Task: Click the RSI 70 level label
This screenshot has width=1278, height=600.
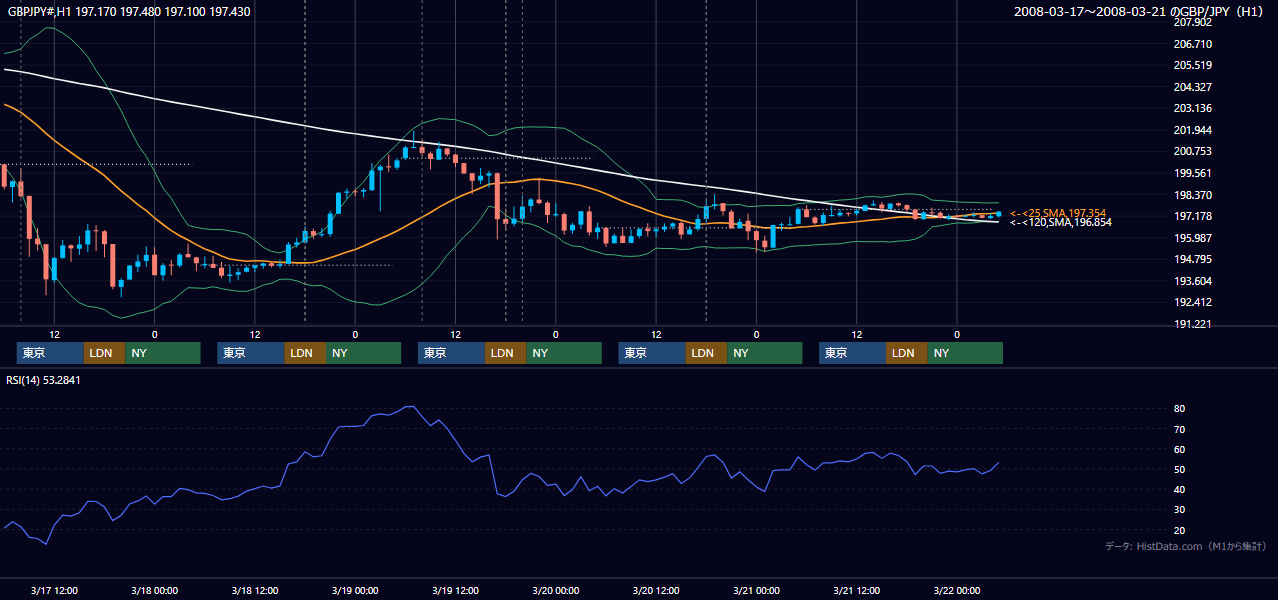Action: click(1179, 429)
